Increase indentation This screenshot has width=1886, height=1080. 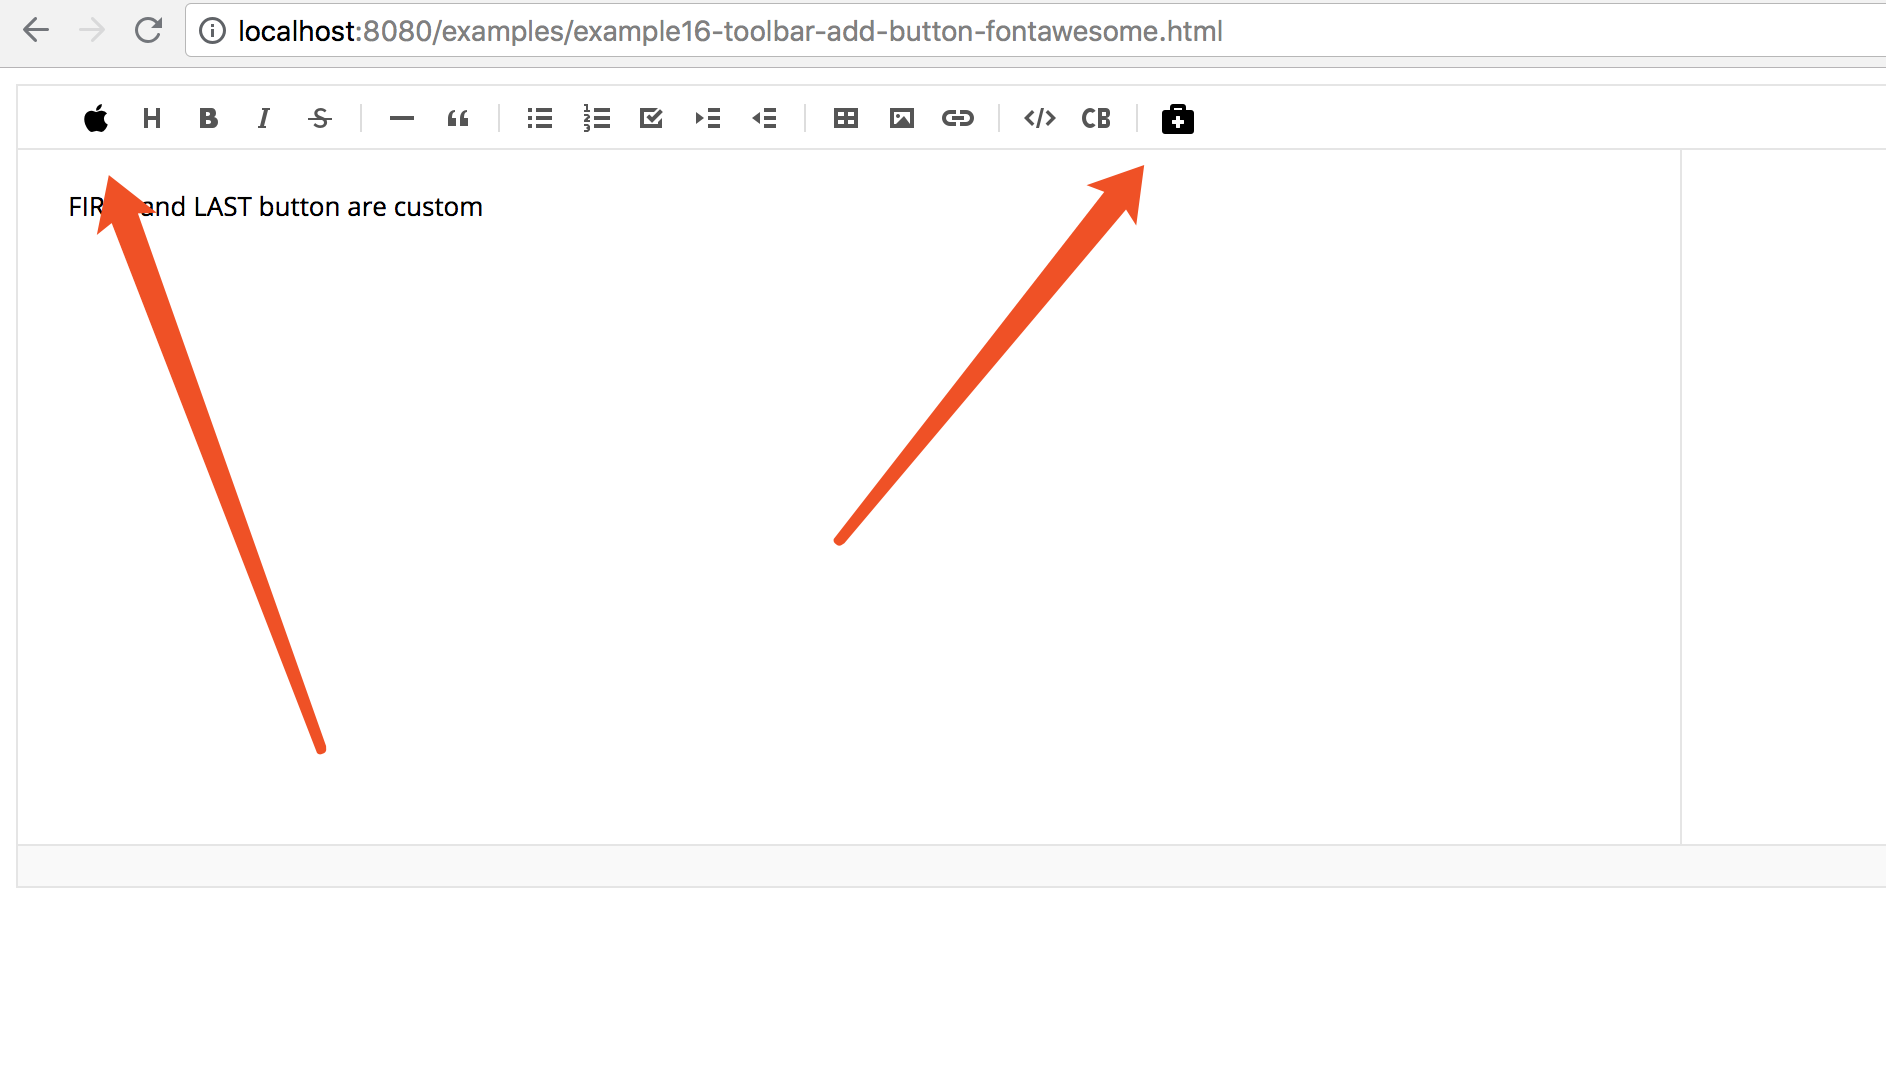click(707, 118)
